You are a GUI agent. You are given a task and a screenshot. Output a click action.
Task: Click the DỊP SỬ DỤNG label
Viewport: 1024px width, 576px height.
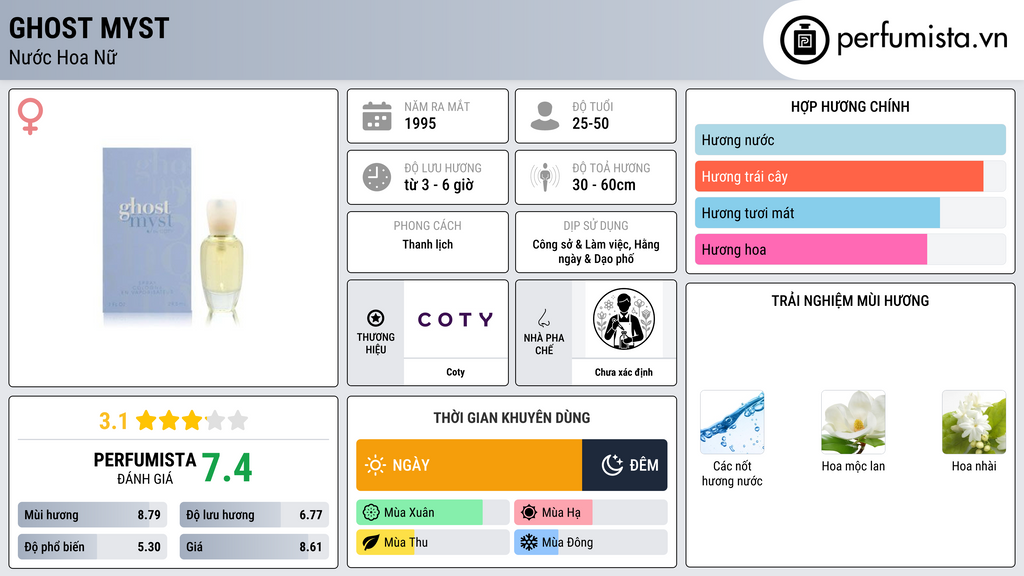596,225
